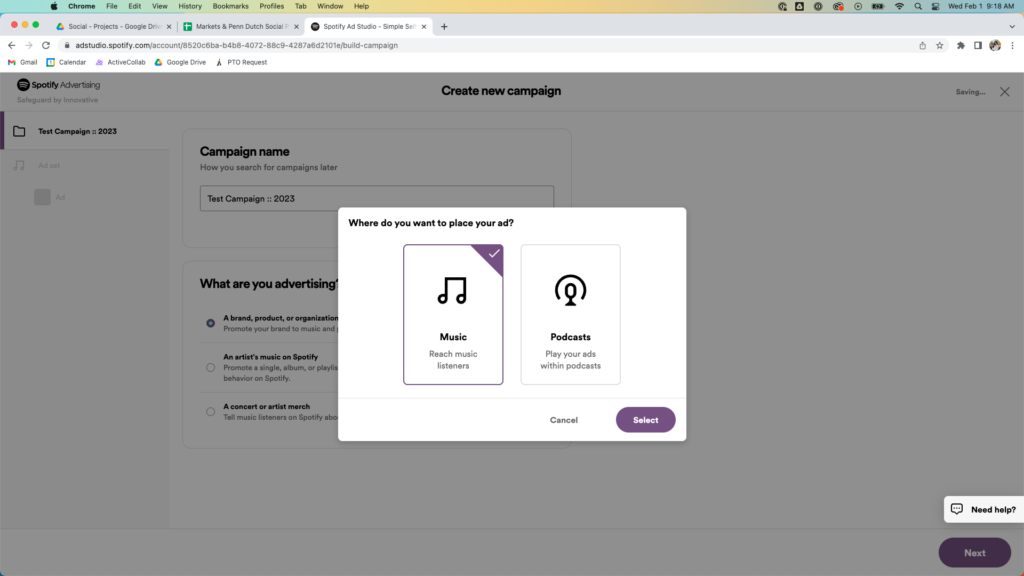Select the Music ad placement card
Screen dimensions: 1024x576
[x=453, y=314]
